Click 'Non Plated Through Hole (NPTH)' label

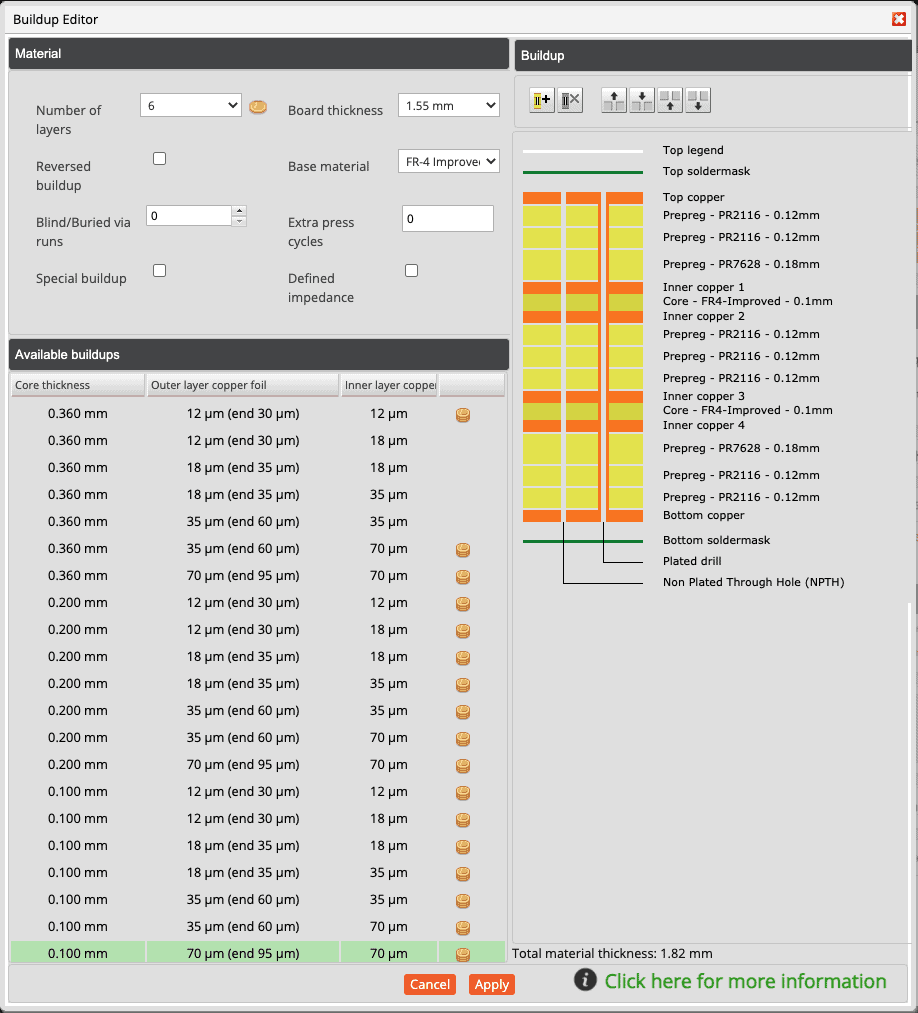[753, 582]
